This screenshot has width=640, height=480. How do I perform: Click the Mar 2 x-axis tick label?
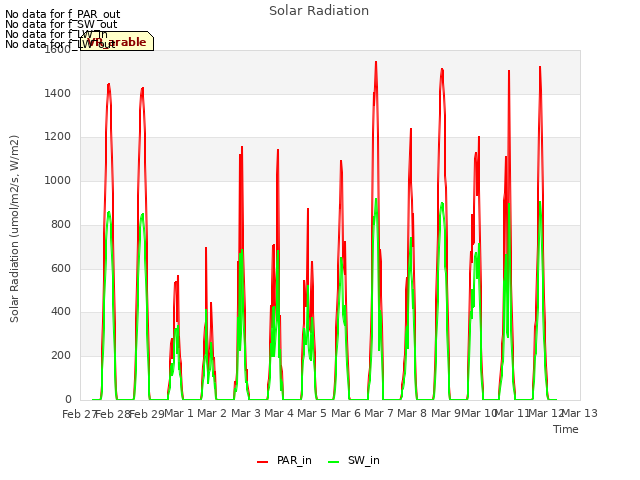coord(211,413)
